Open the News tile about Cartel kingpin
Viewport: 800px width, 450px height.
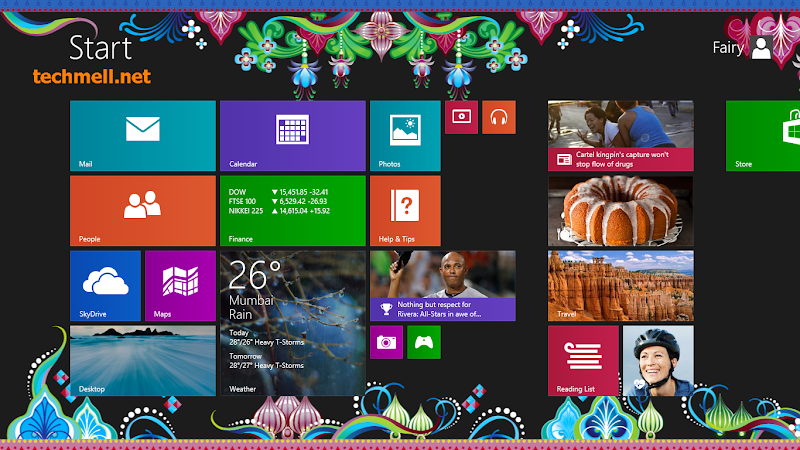tap(621, 136)
